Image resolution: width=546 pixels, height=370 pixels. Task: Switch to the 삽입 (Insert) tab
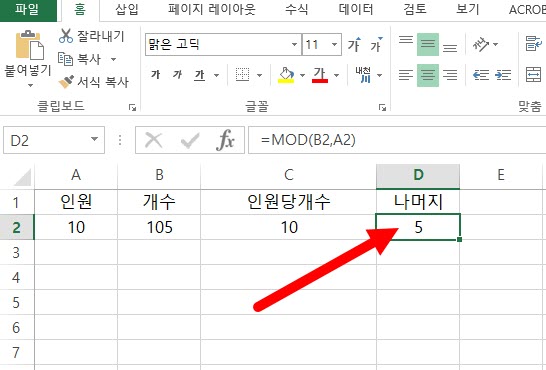127,10
